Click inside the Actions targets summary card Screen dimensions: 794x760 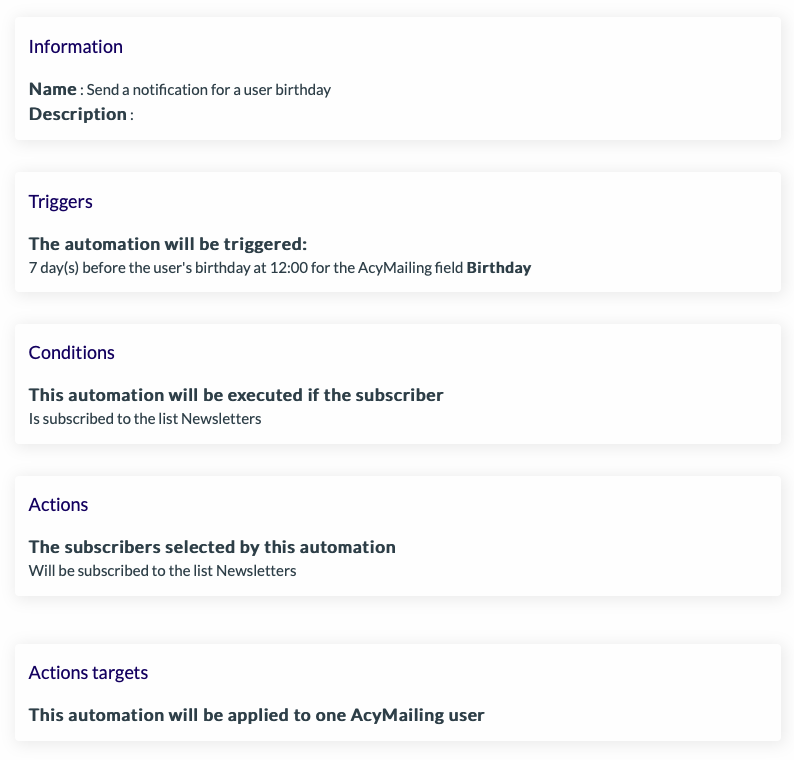click(398, 692)
